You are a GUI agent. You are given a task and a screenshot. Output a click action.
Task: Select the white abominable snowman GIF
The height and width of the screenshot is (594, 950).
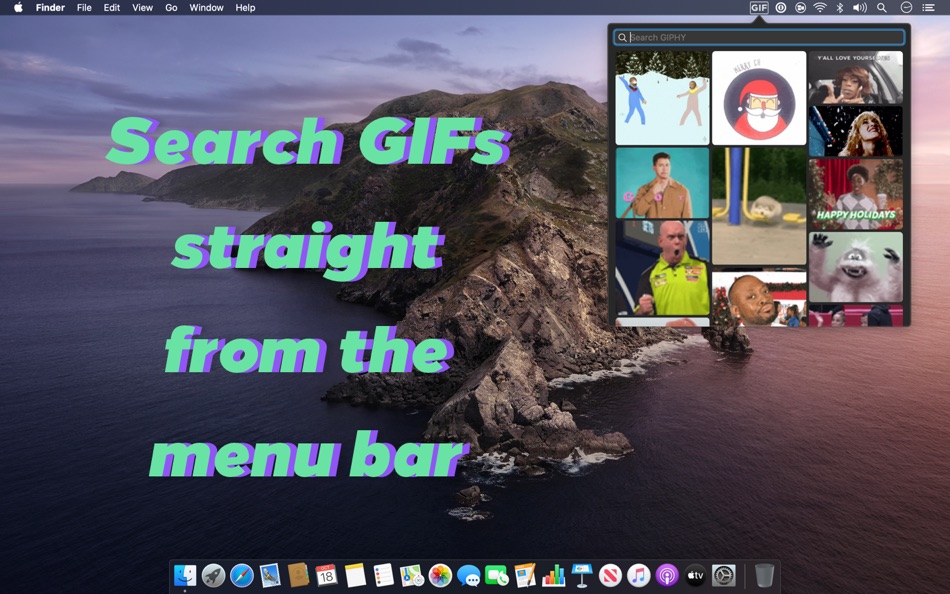coord(855,267)
